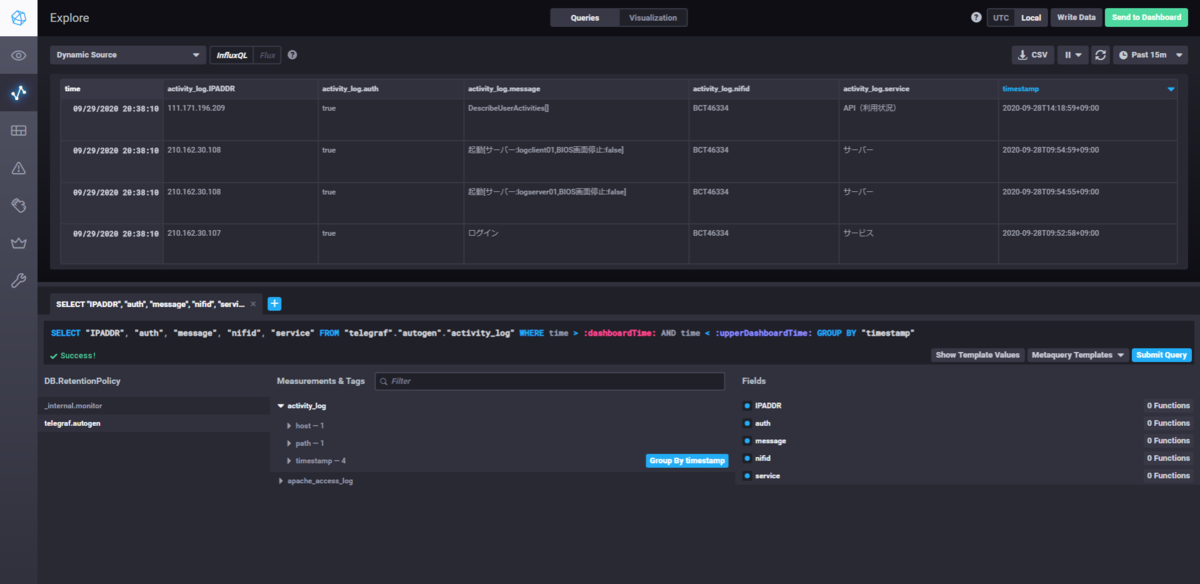Open the Dynamic Source dropdown
The height and width of the screenshot is (584, 1200).
coord(128,55)
